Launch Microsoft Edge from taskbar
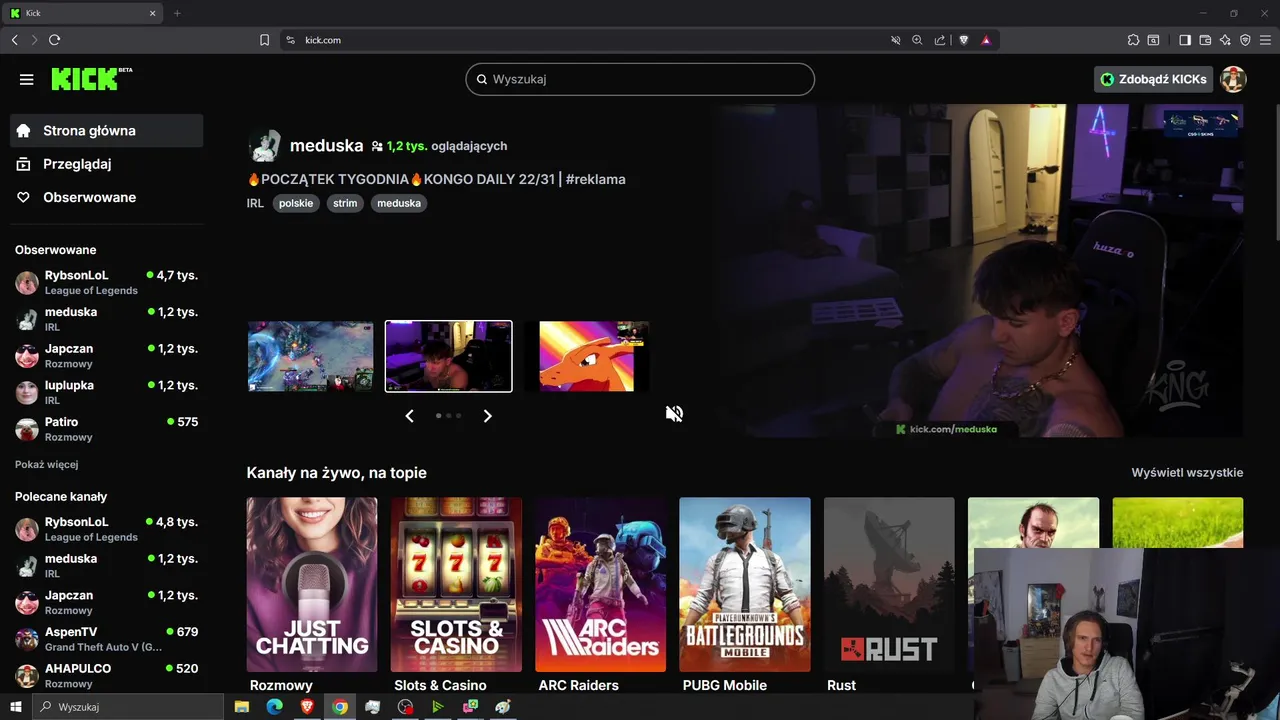Image resolution: width=1280 pixels, height=720 pixels. [x=274, y=707]
